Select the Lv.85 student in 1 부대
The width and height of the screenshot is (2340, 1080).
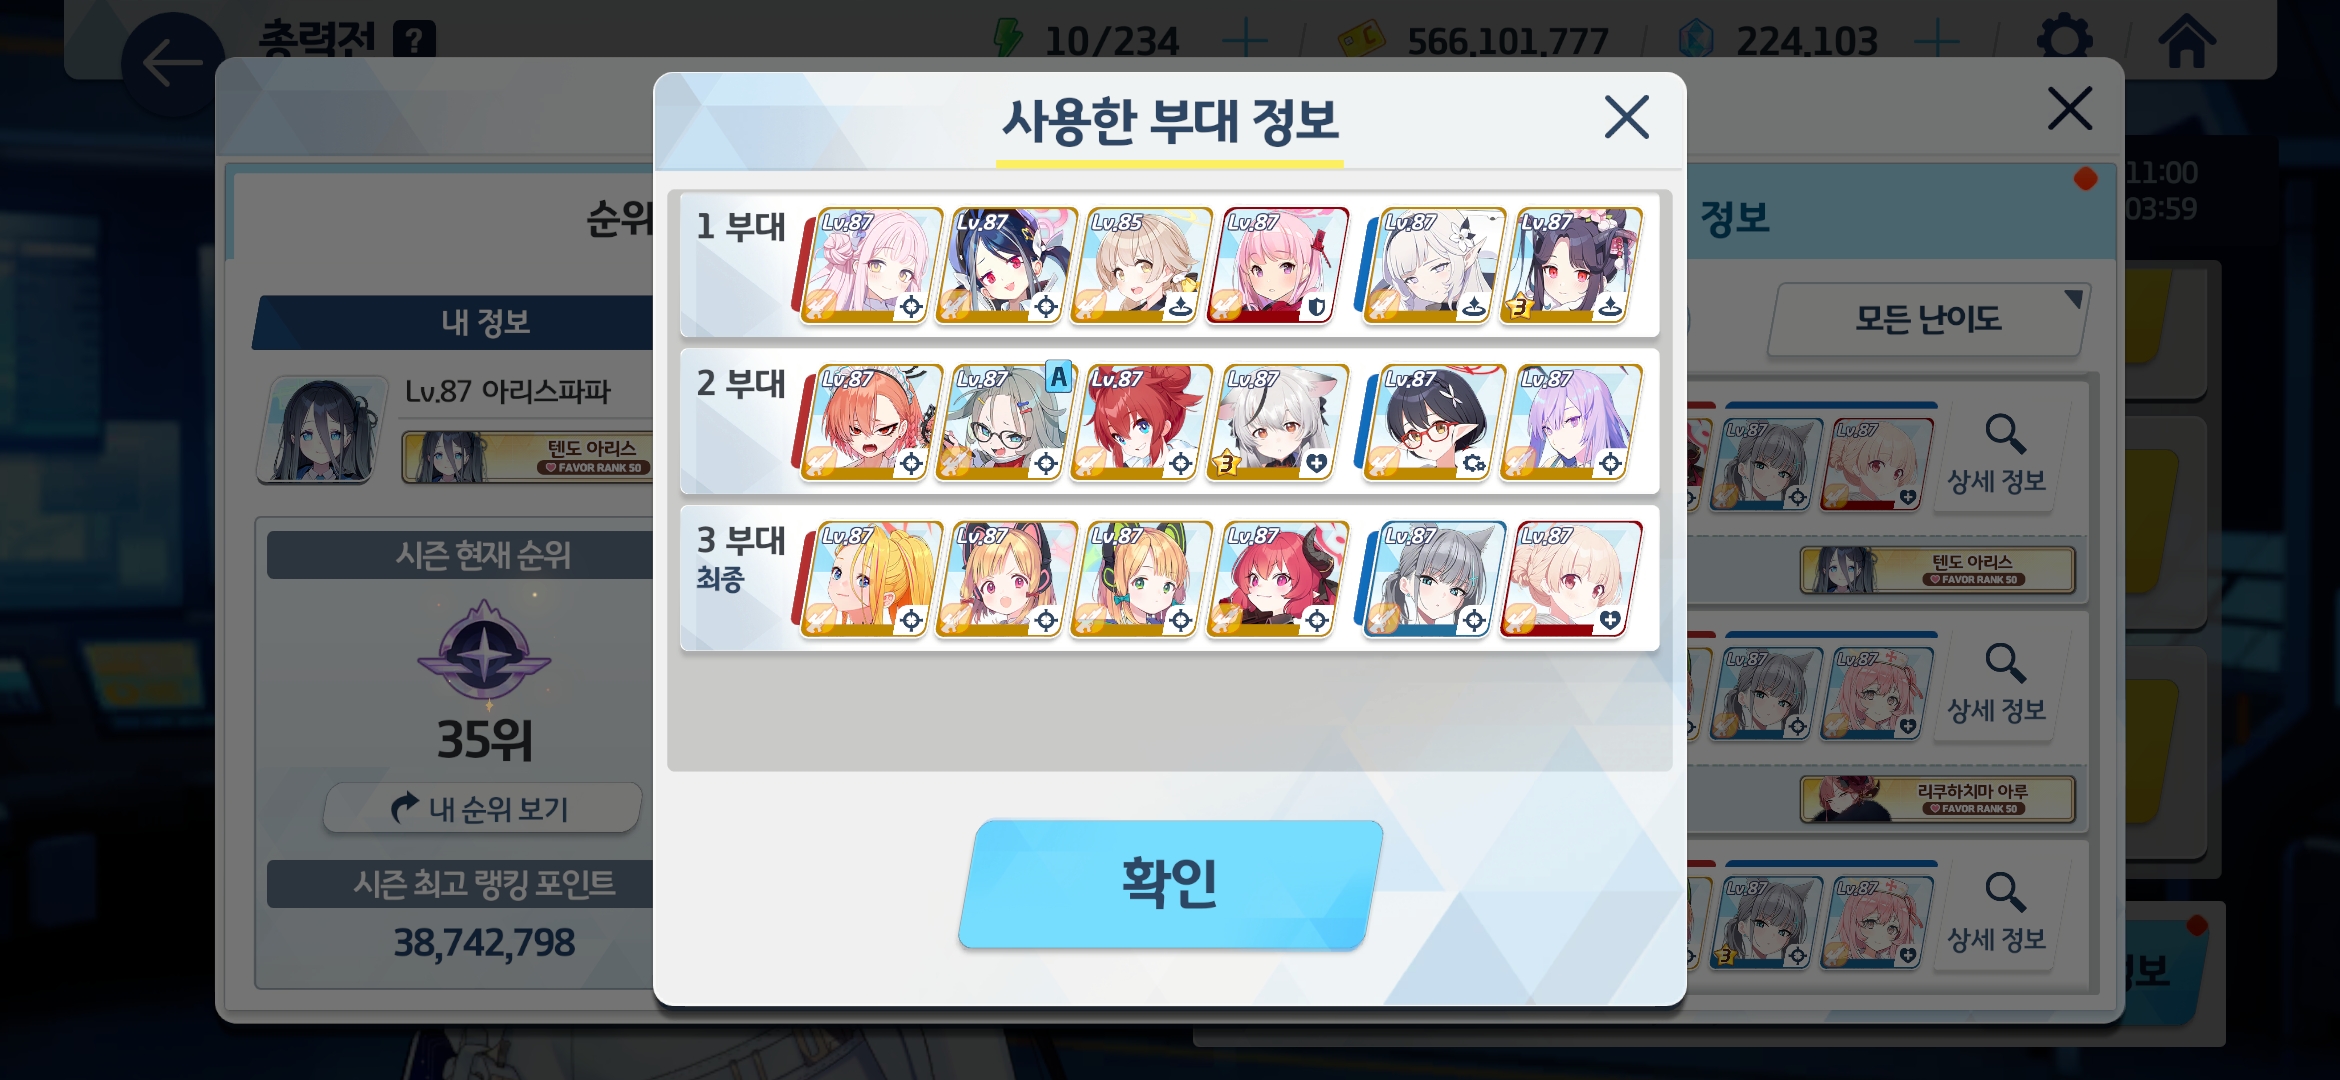click(1139, 265)
